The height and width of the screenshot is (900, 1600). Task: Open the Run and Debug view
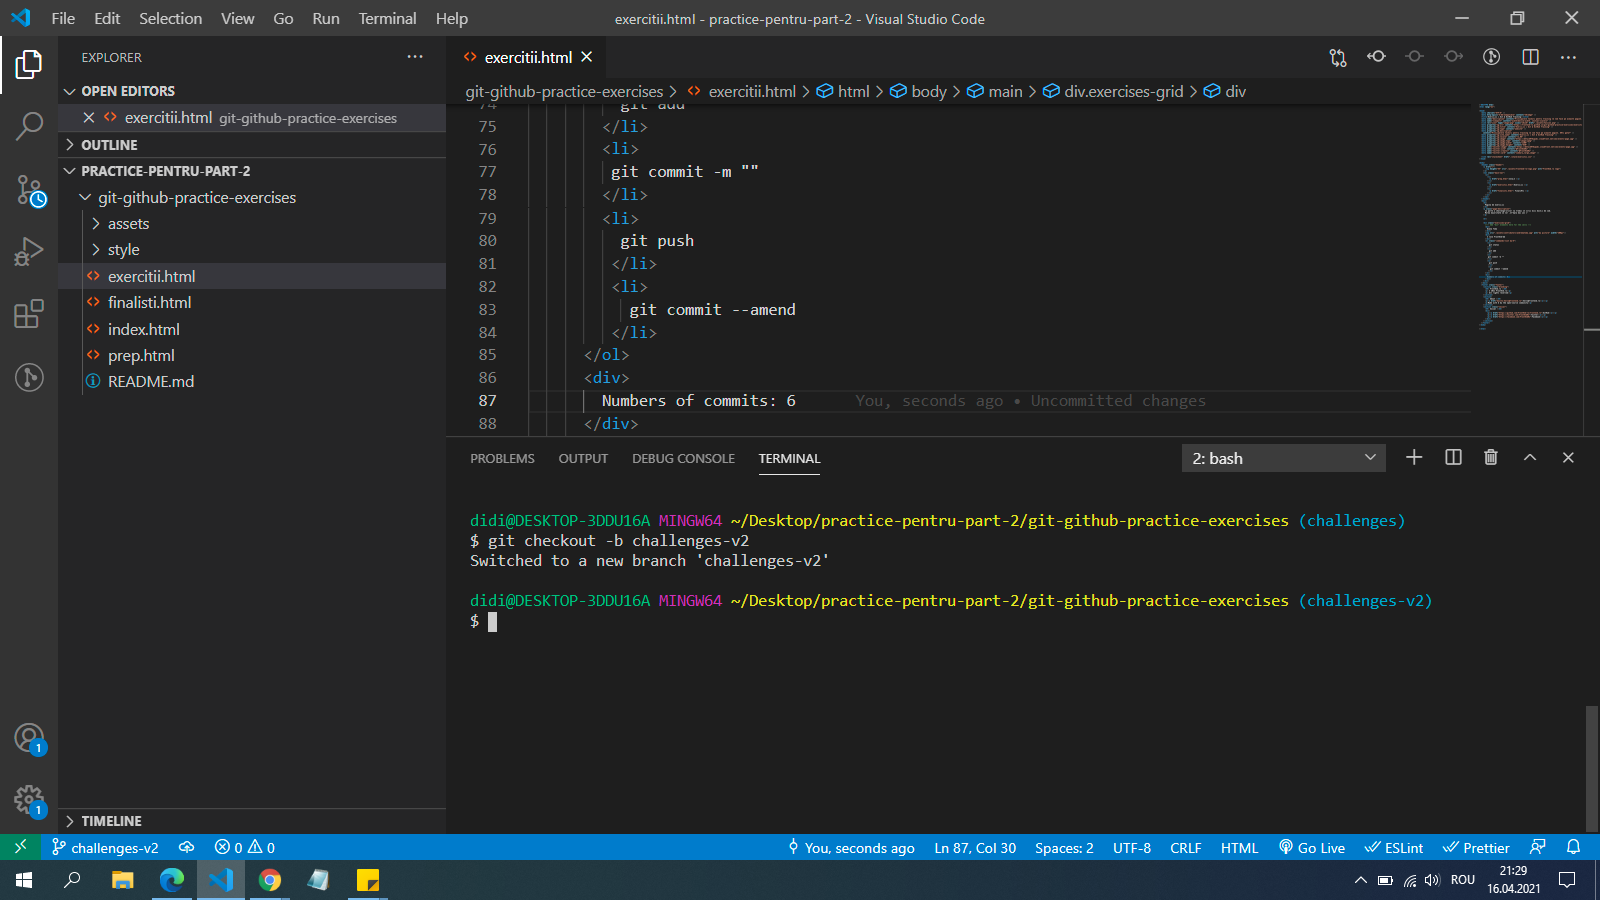(29, 251)
